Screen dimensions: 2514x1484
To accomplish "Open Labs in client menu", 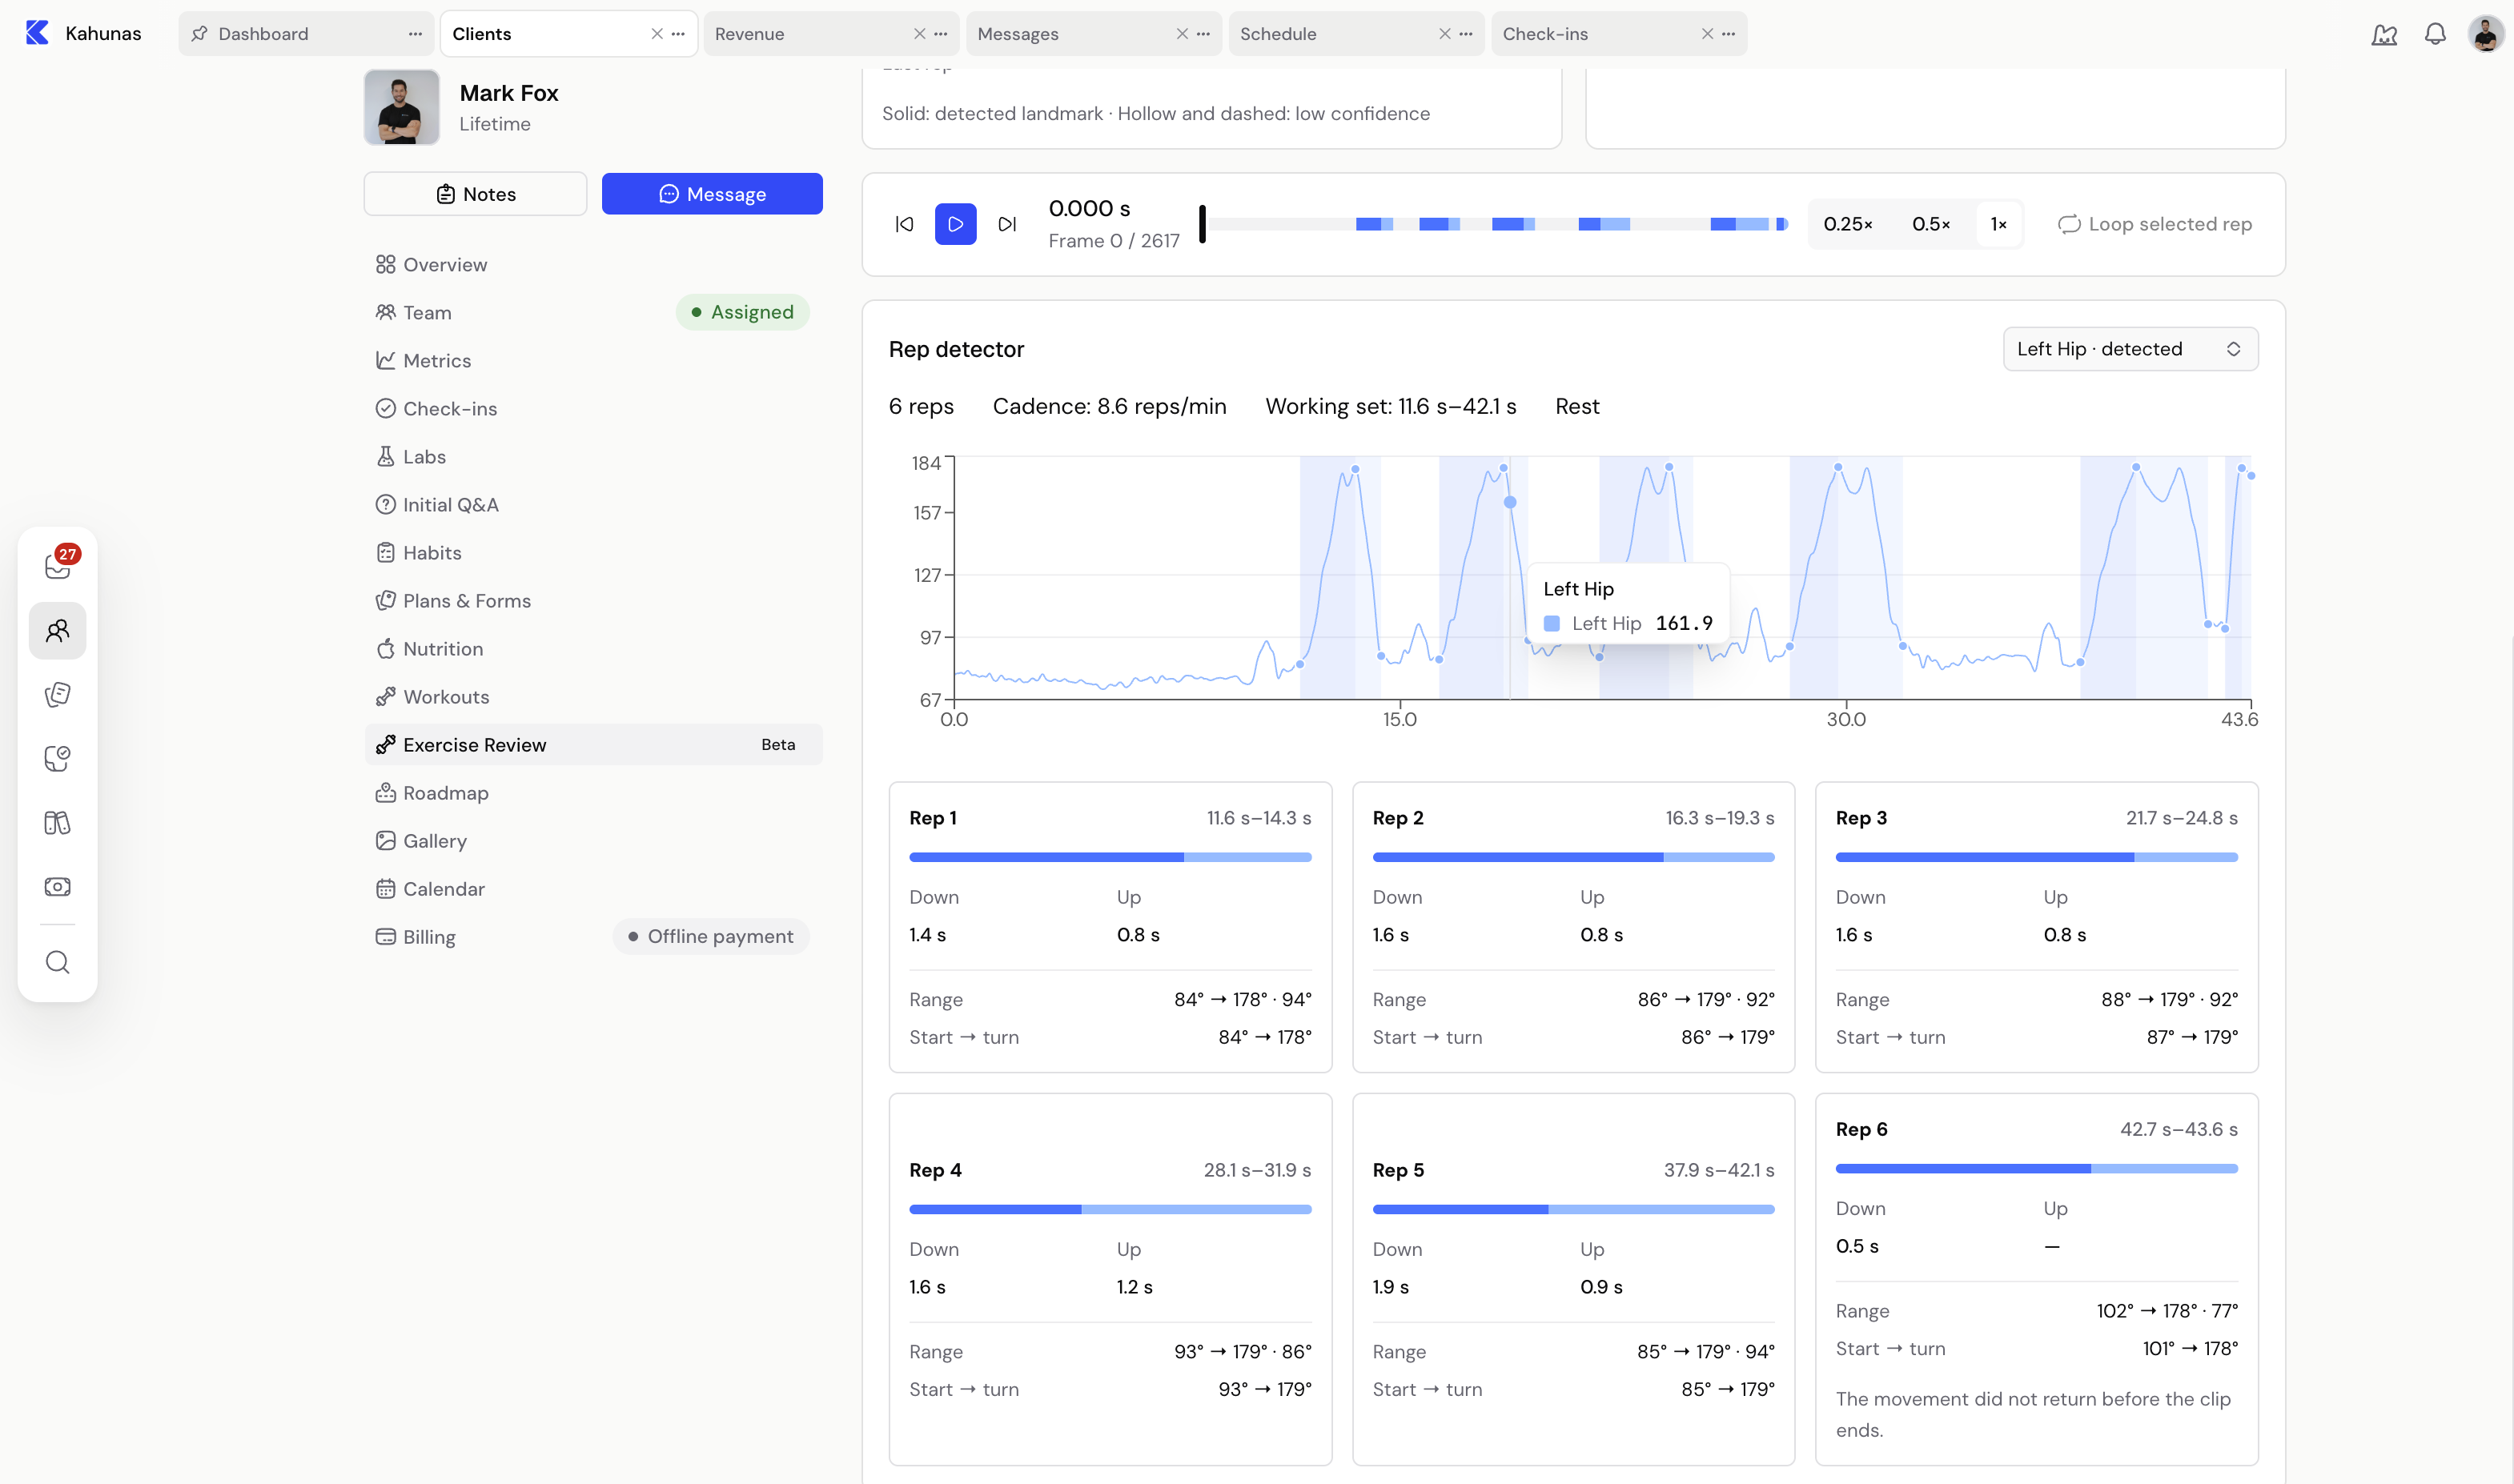I will pos(593,457).
